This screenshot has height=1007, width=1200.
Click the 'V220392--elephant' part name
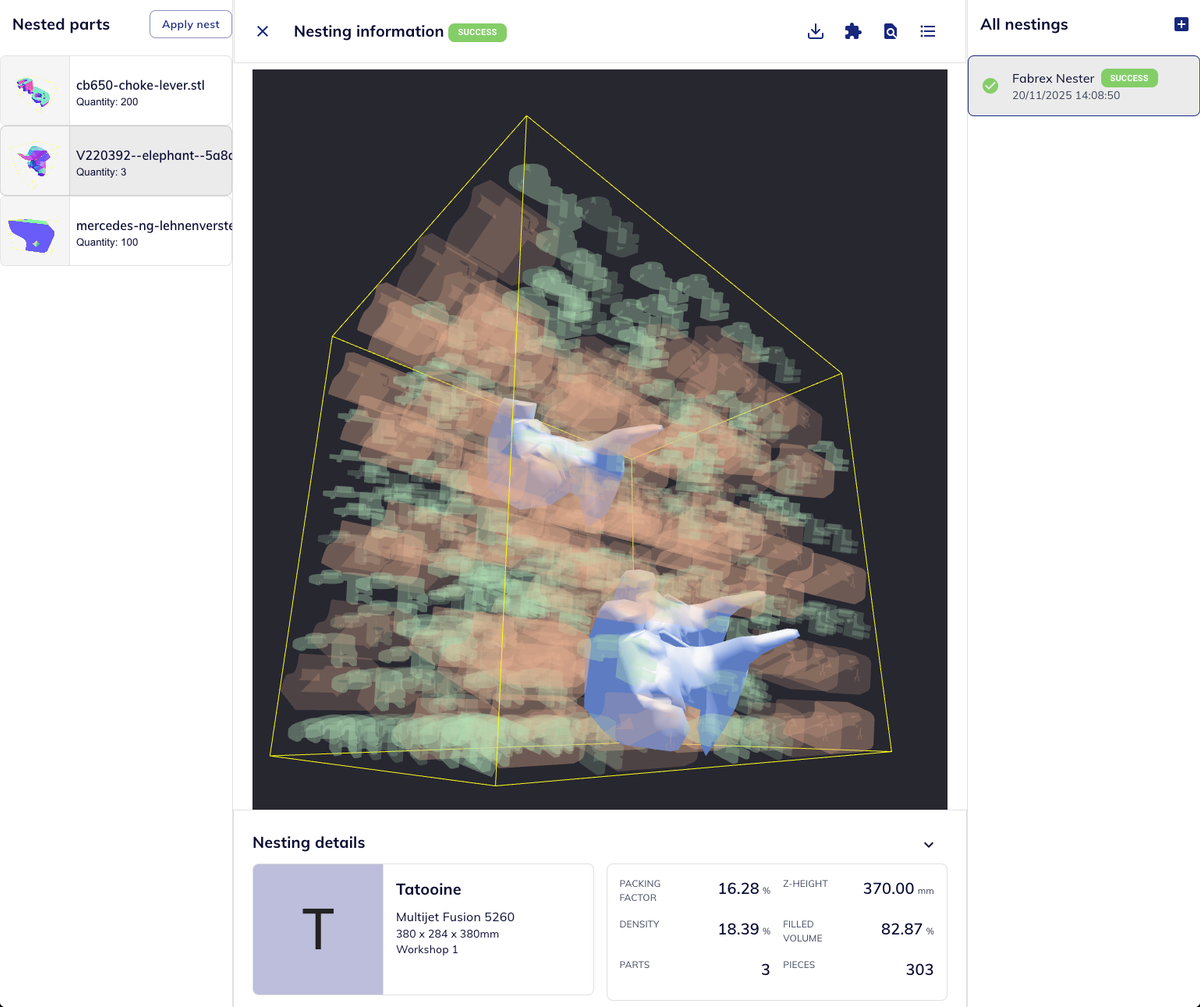[153, 155]
